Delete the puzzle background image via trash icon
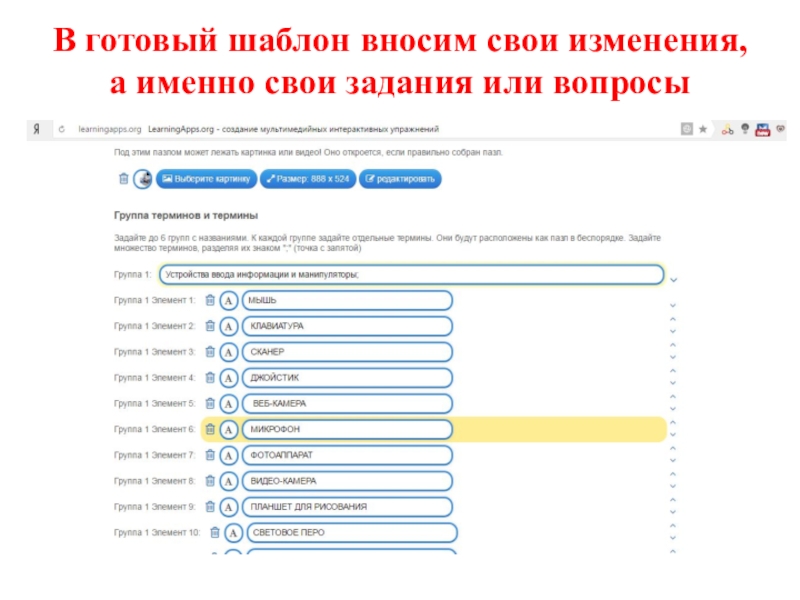800x600 pixels. pos(123,179)
